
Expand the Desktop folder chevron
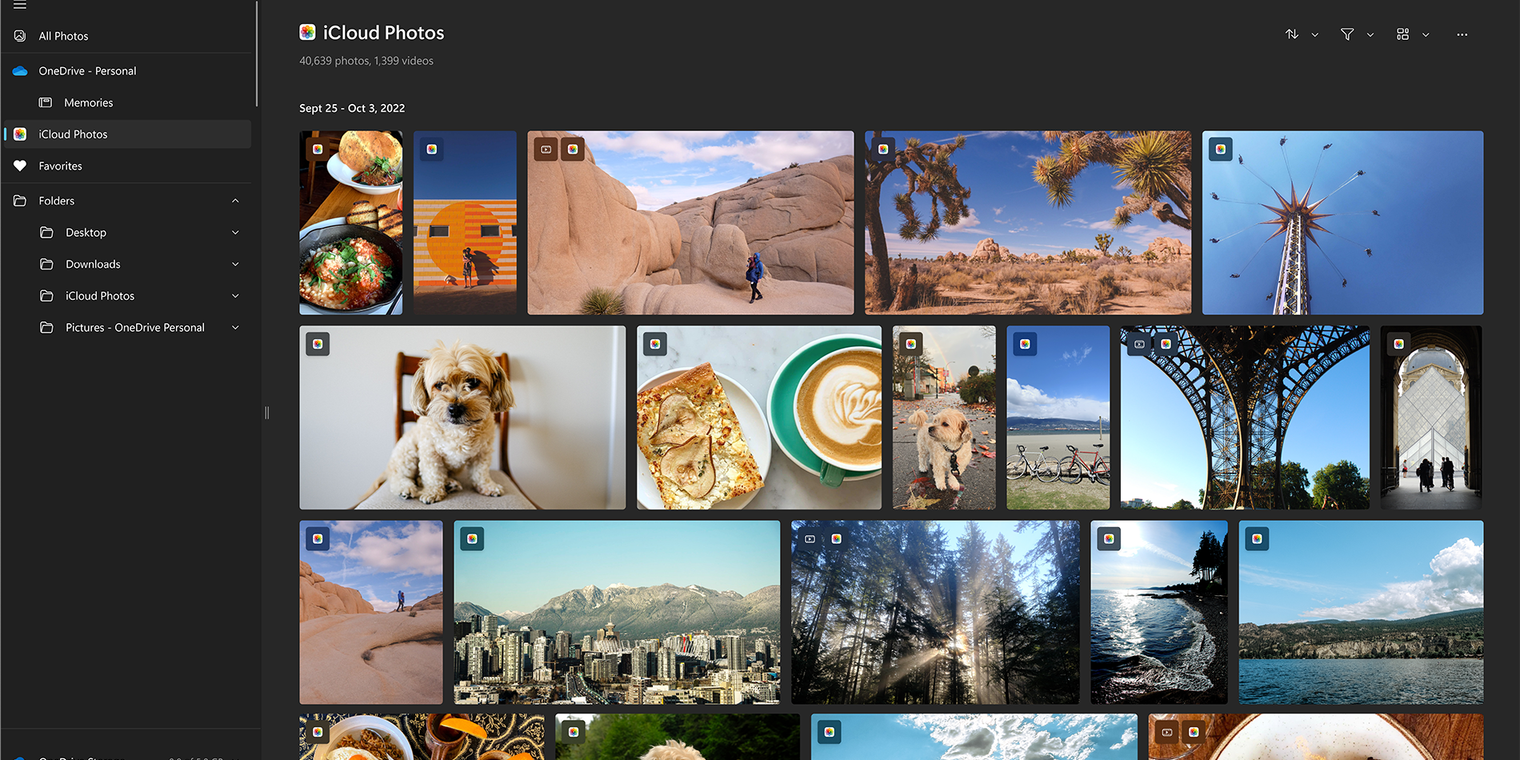pos(236,233)
